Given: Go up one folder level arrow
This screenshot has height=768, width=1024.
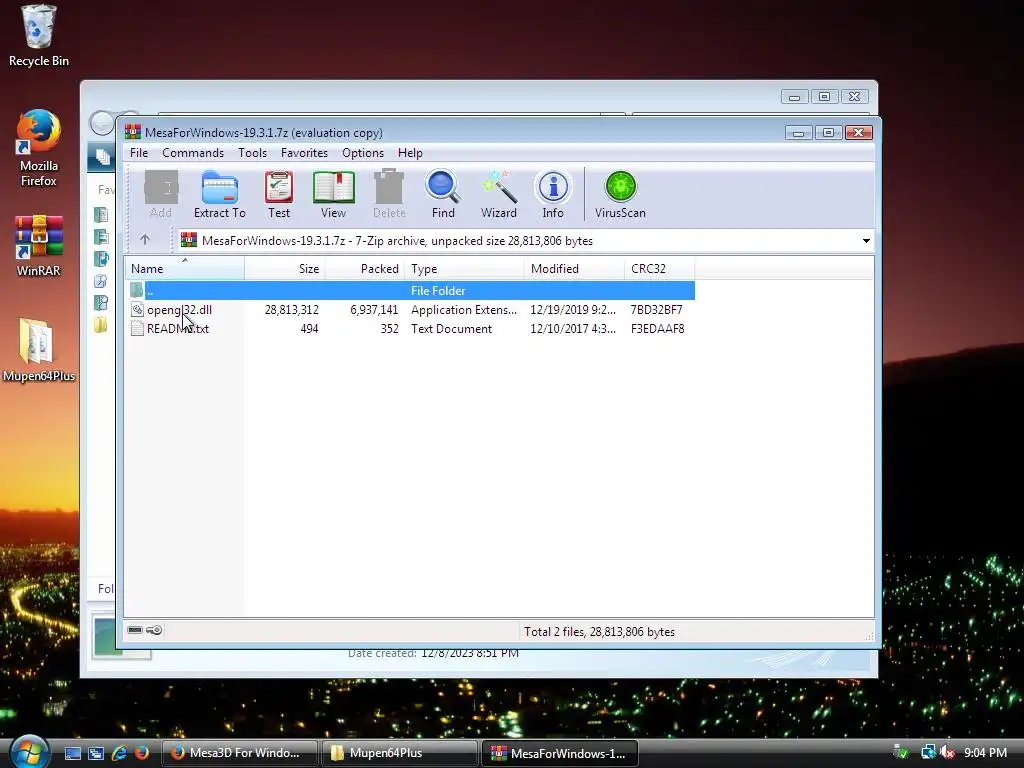Looking at the screenshot, I should point(145,240).
